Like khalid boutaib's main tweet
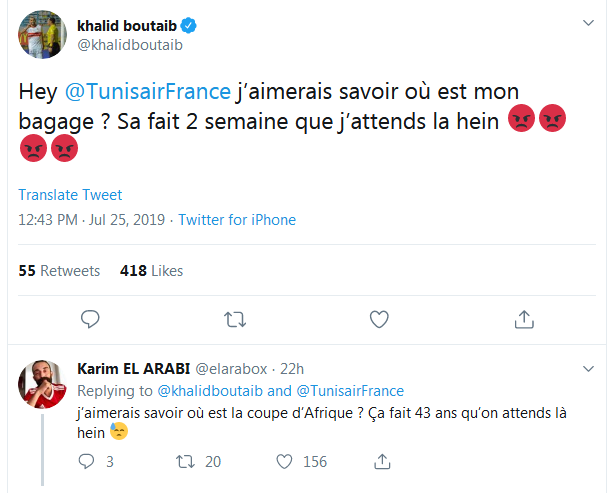Screen dimensions: 609x493 pos(379,320)
